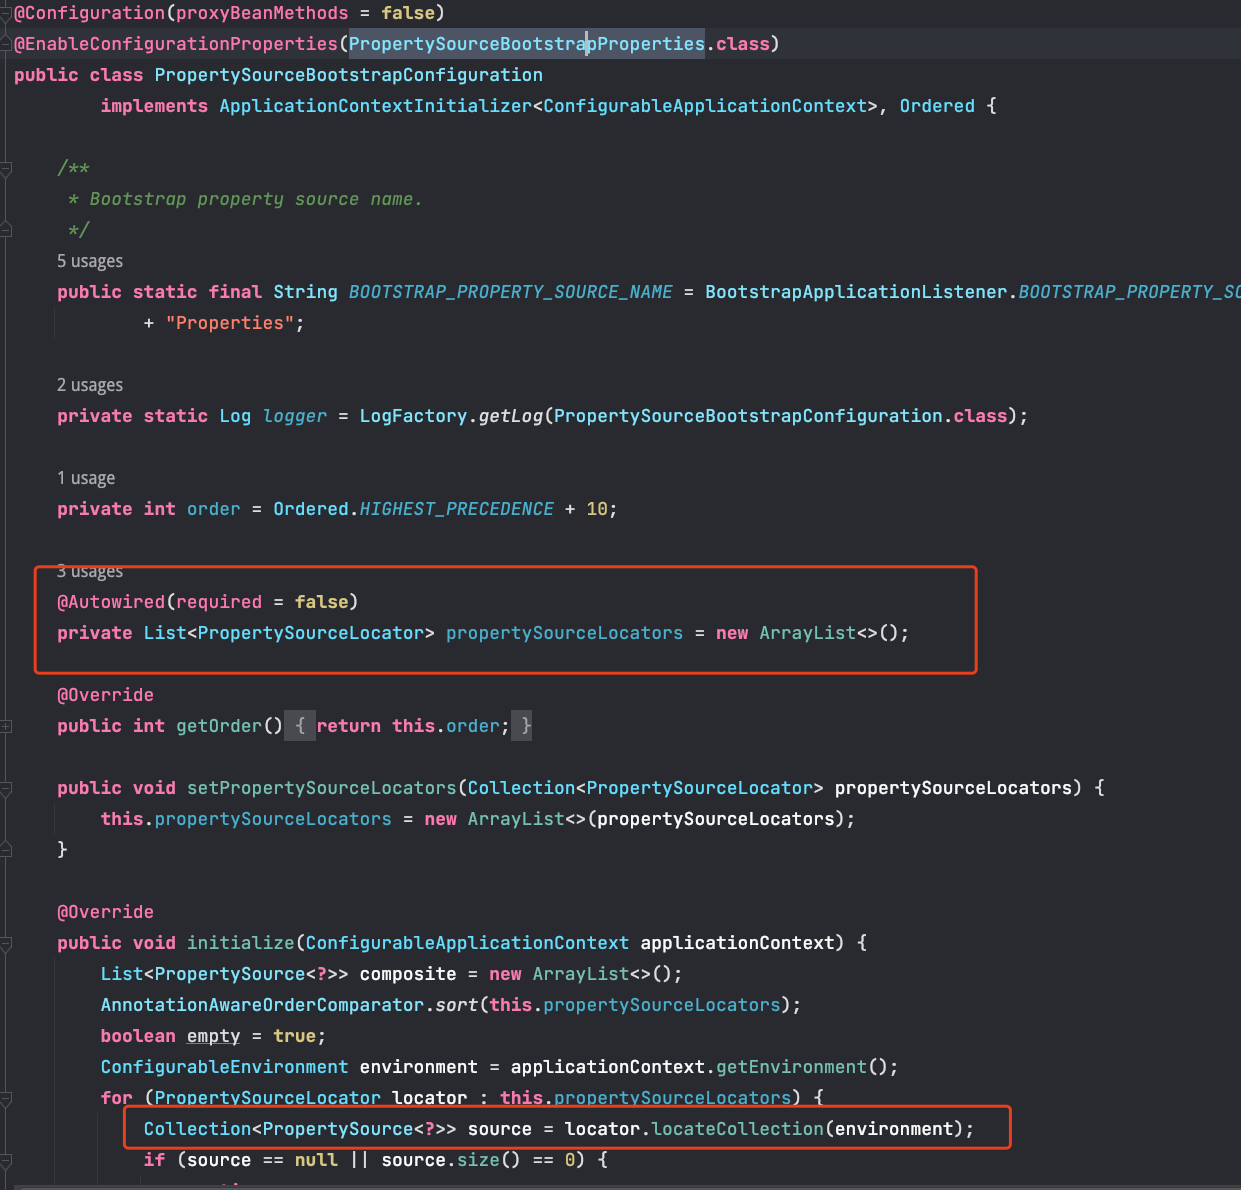Click the 'implements' keyword

click(x=154, y=106)
